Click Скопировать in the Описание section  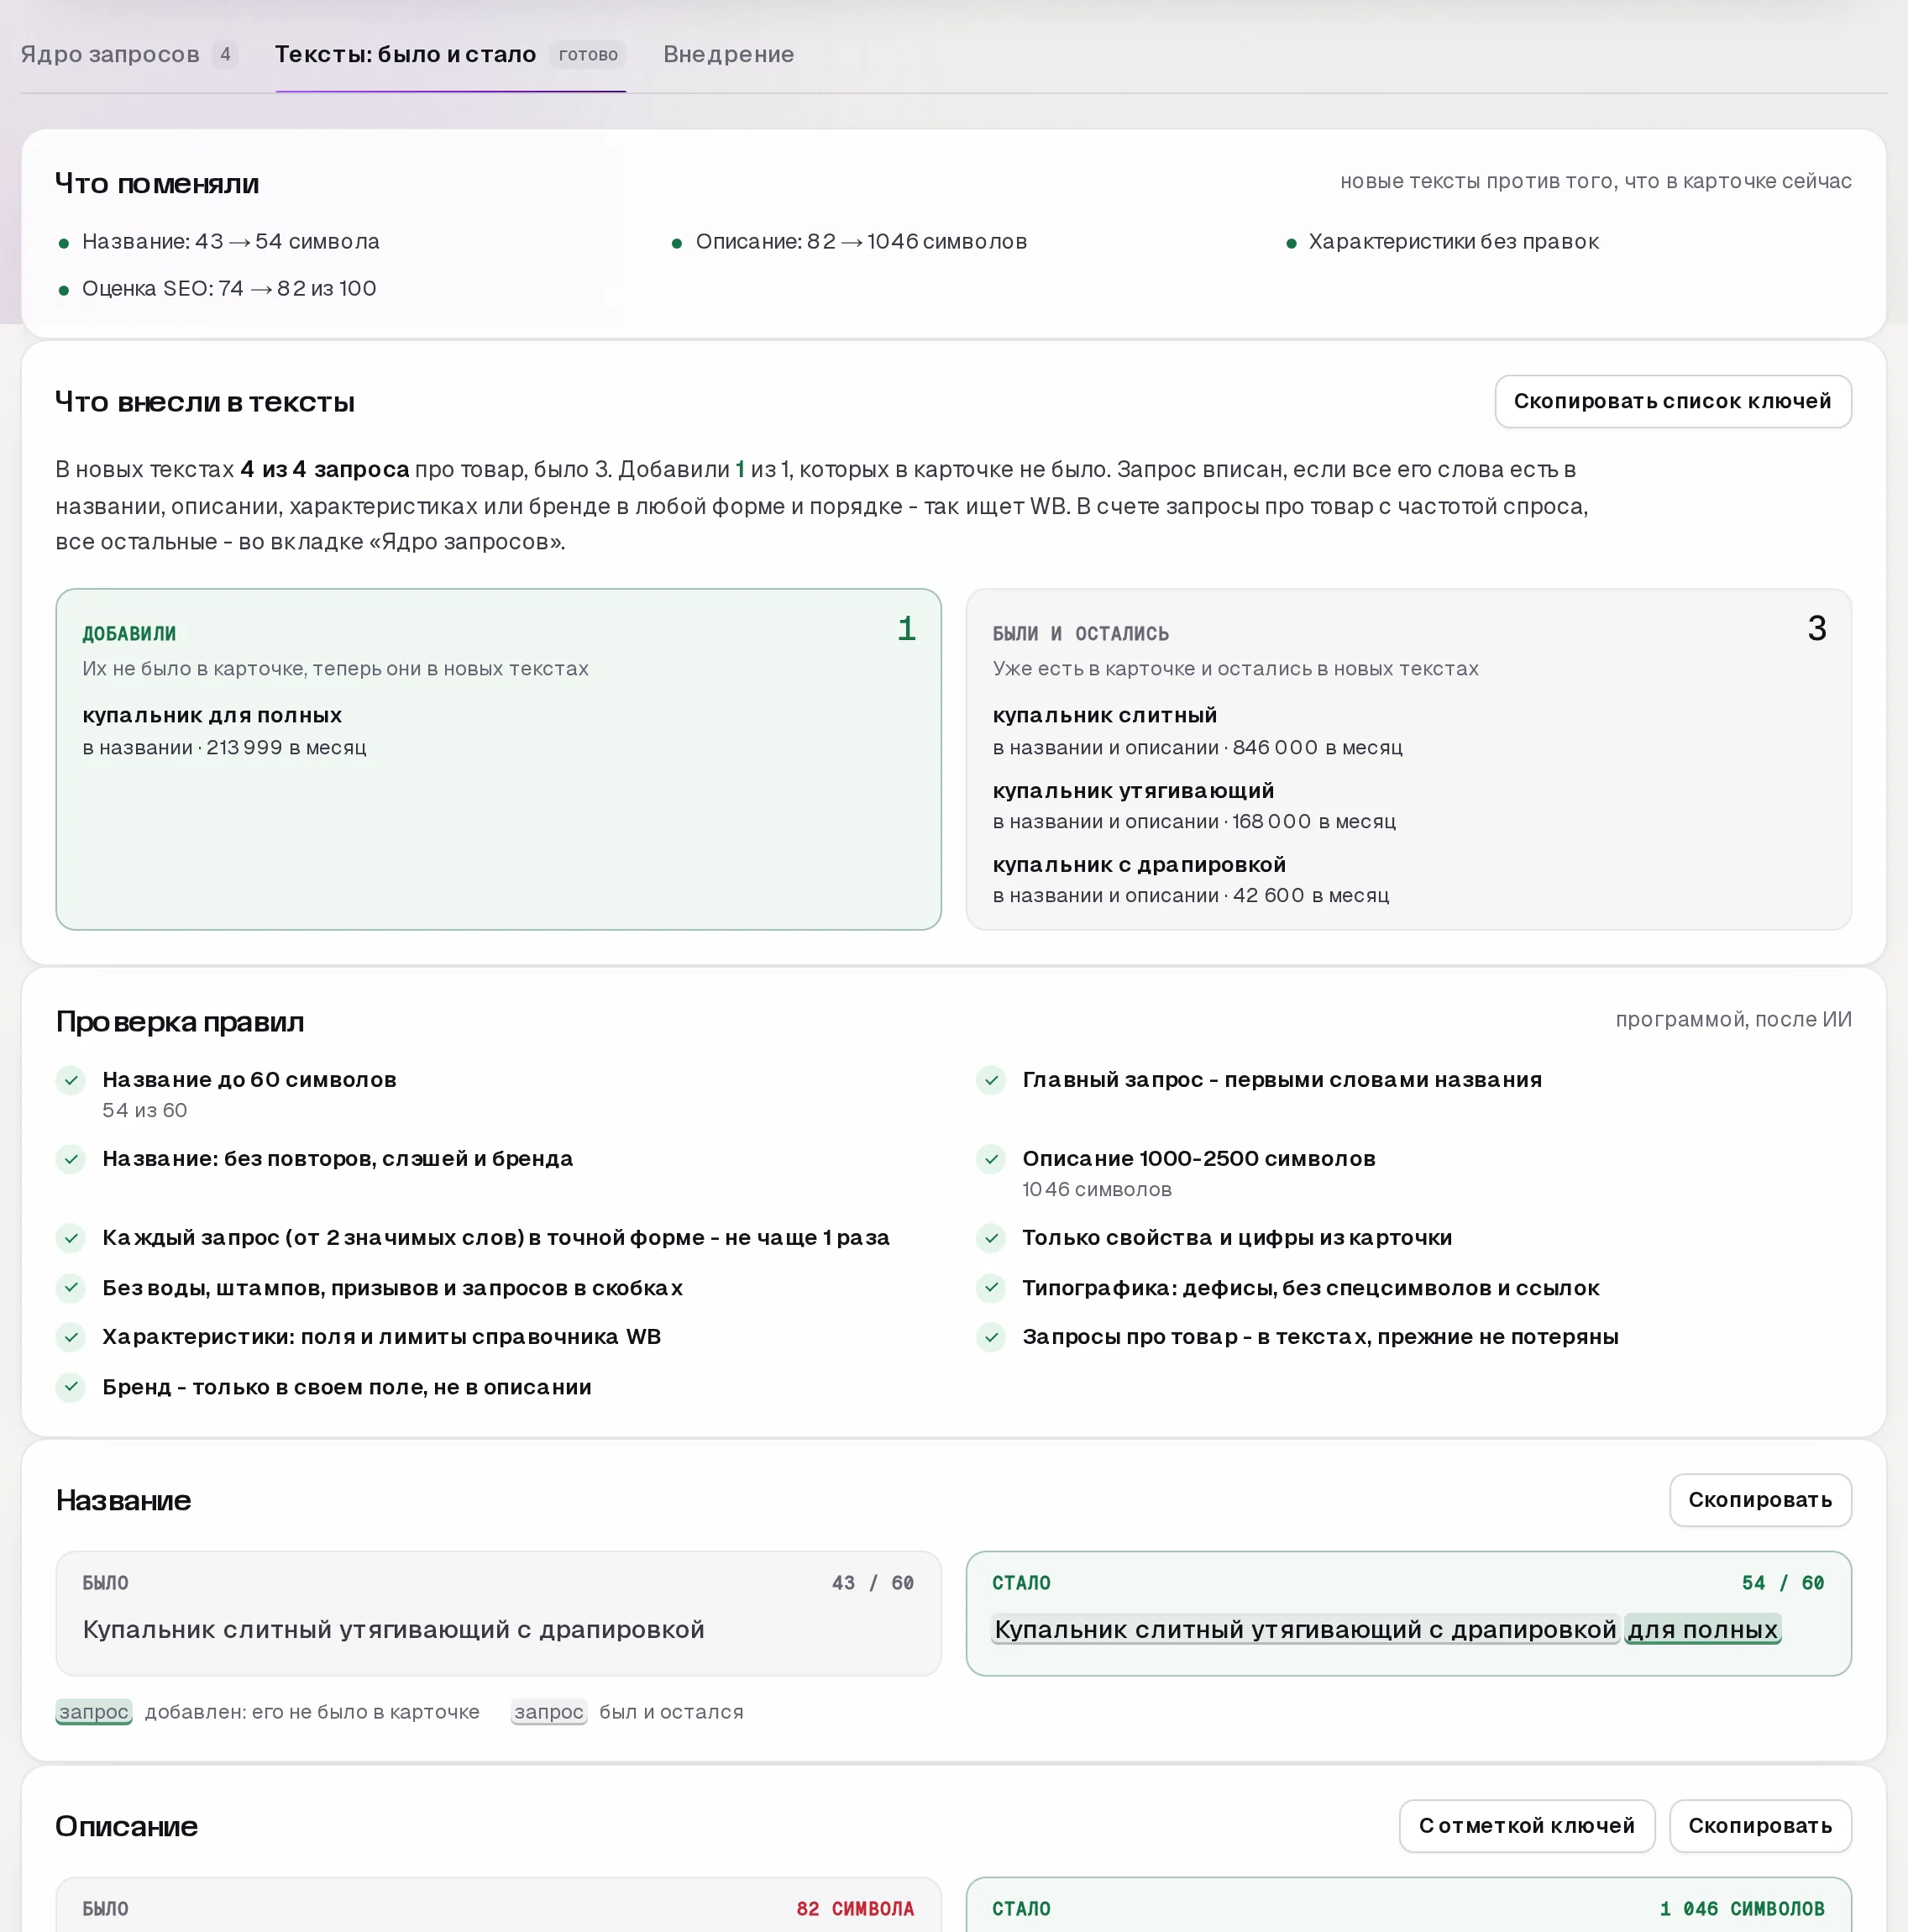coord(1759,1825)
